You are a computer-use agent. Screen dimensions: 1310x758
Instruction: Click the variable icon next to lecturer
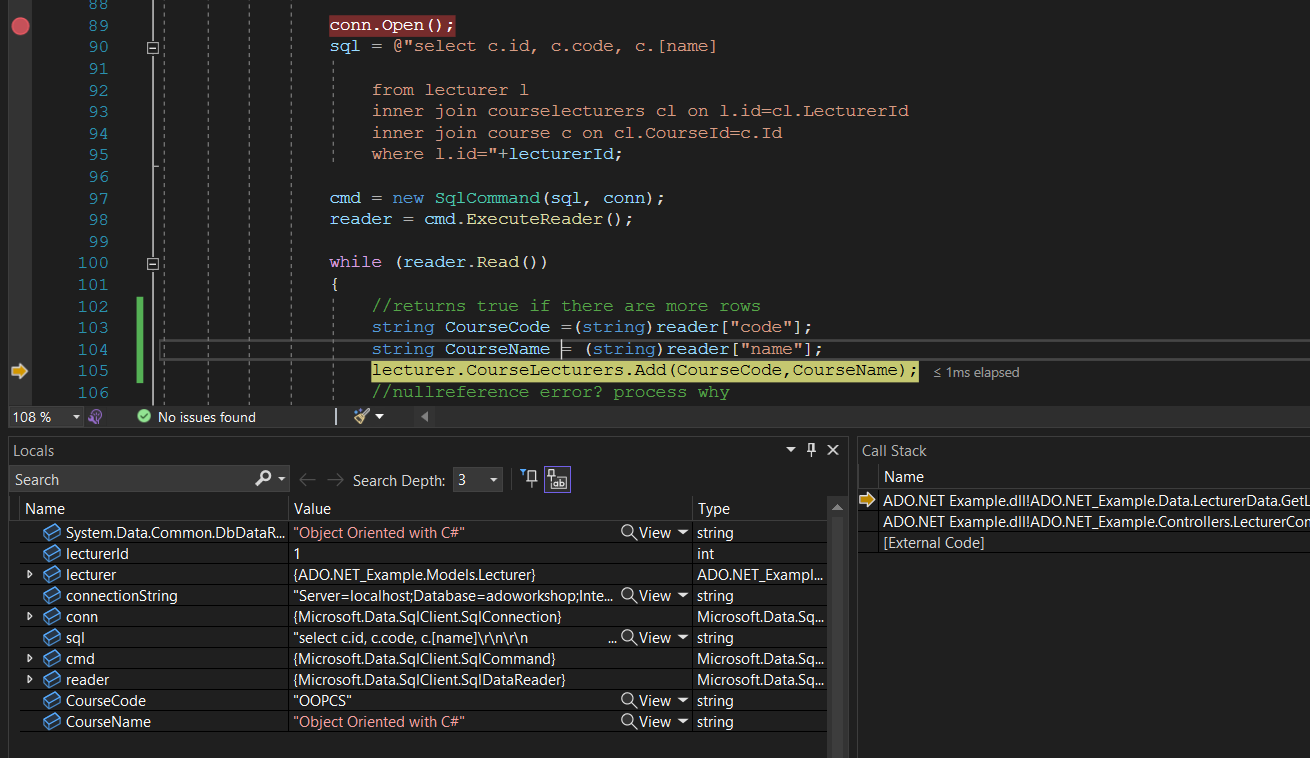coord(52,575)
